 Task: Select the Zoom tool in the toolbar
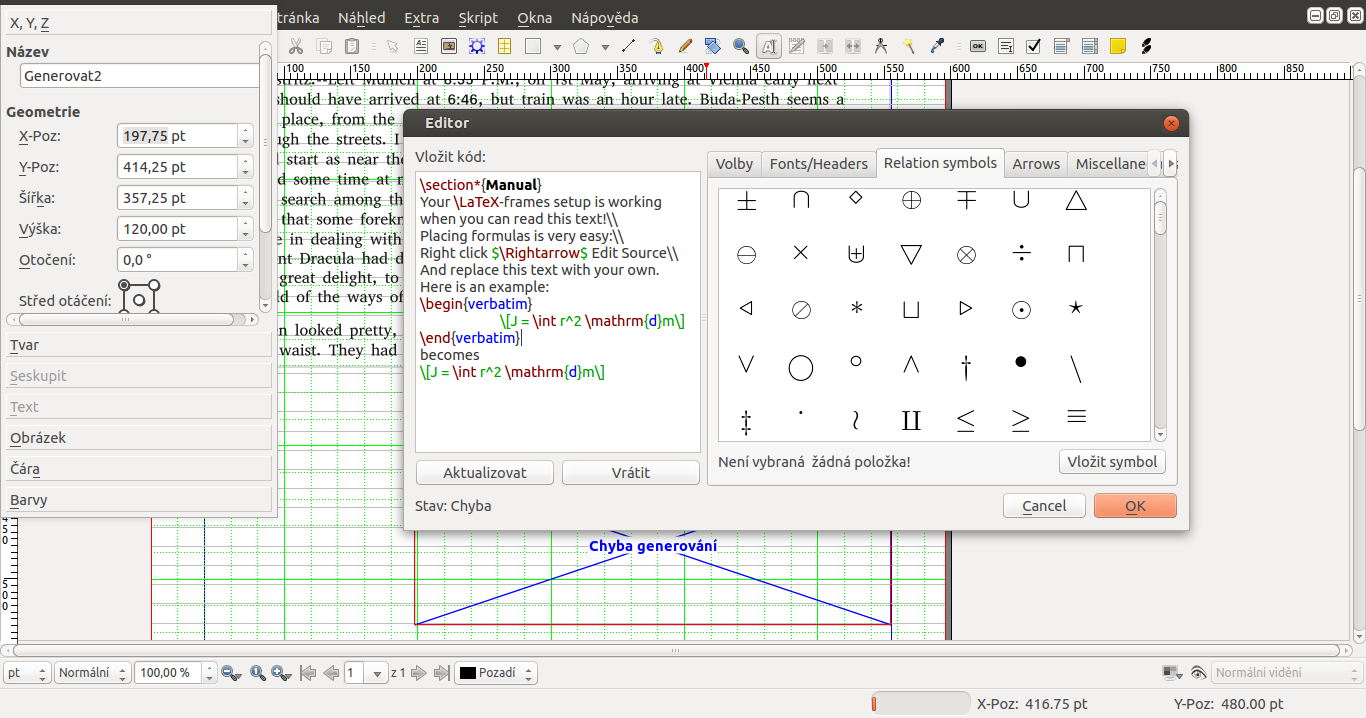[741, 46]
